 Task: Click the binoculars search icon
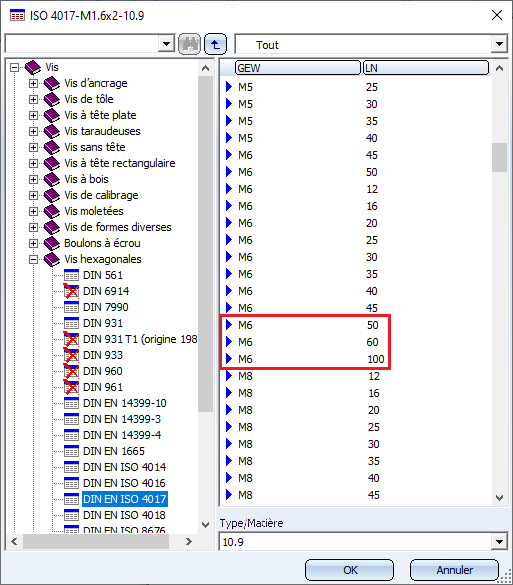click(189, 44)
